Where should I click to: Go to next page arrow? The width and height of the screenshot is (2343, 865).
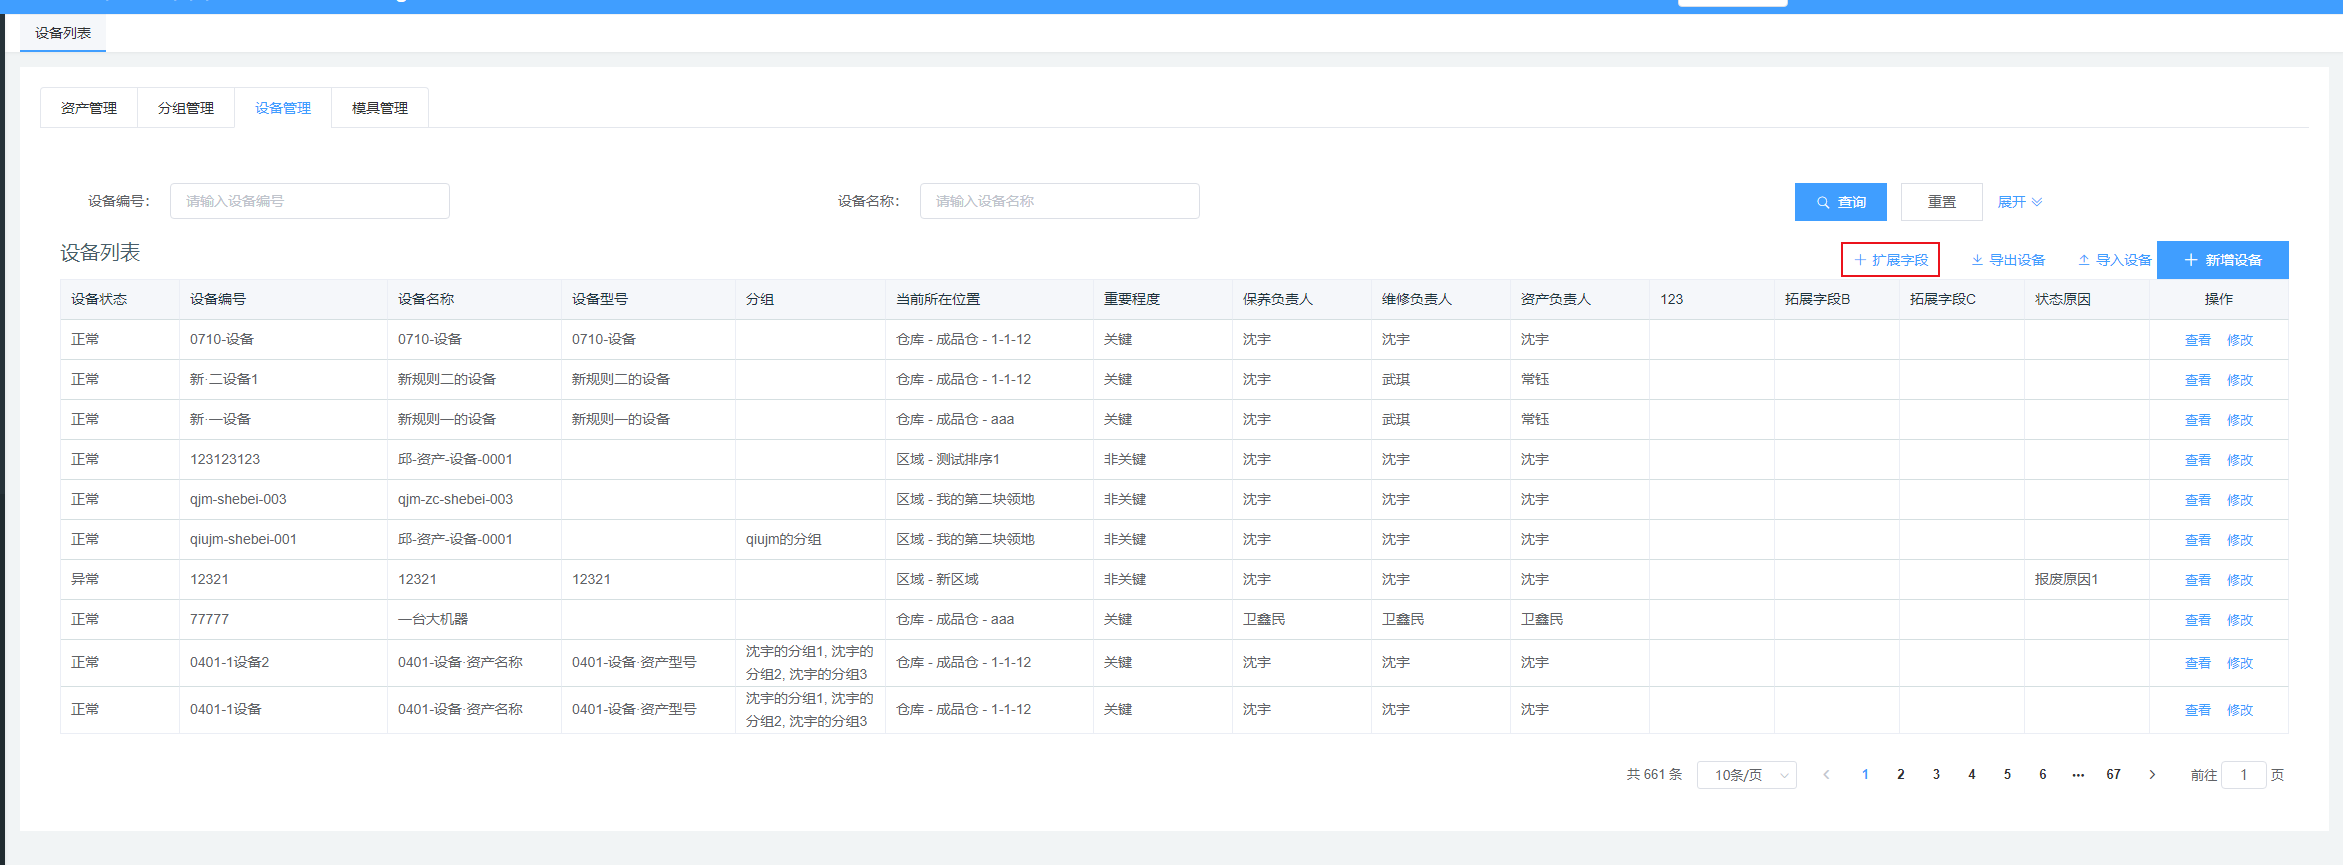click(x=2152, y=775)
